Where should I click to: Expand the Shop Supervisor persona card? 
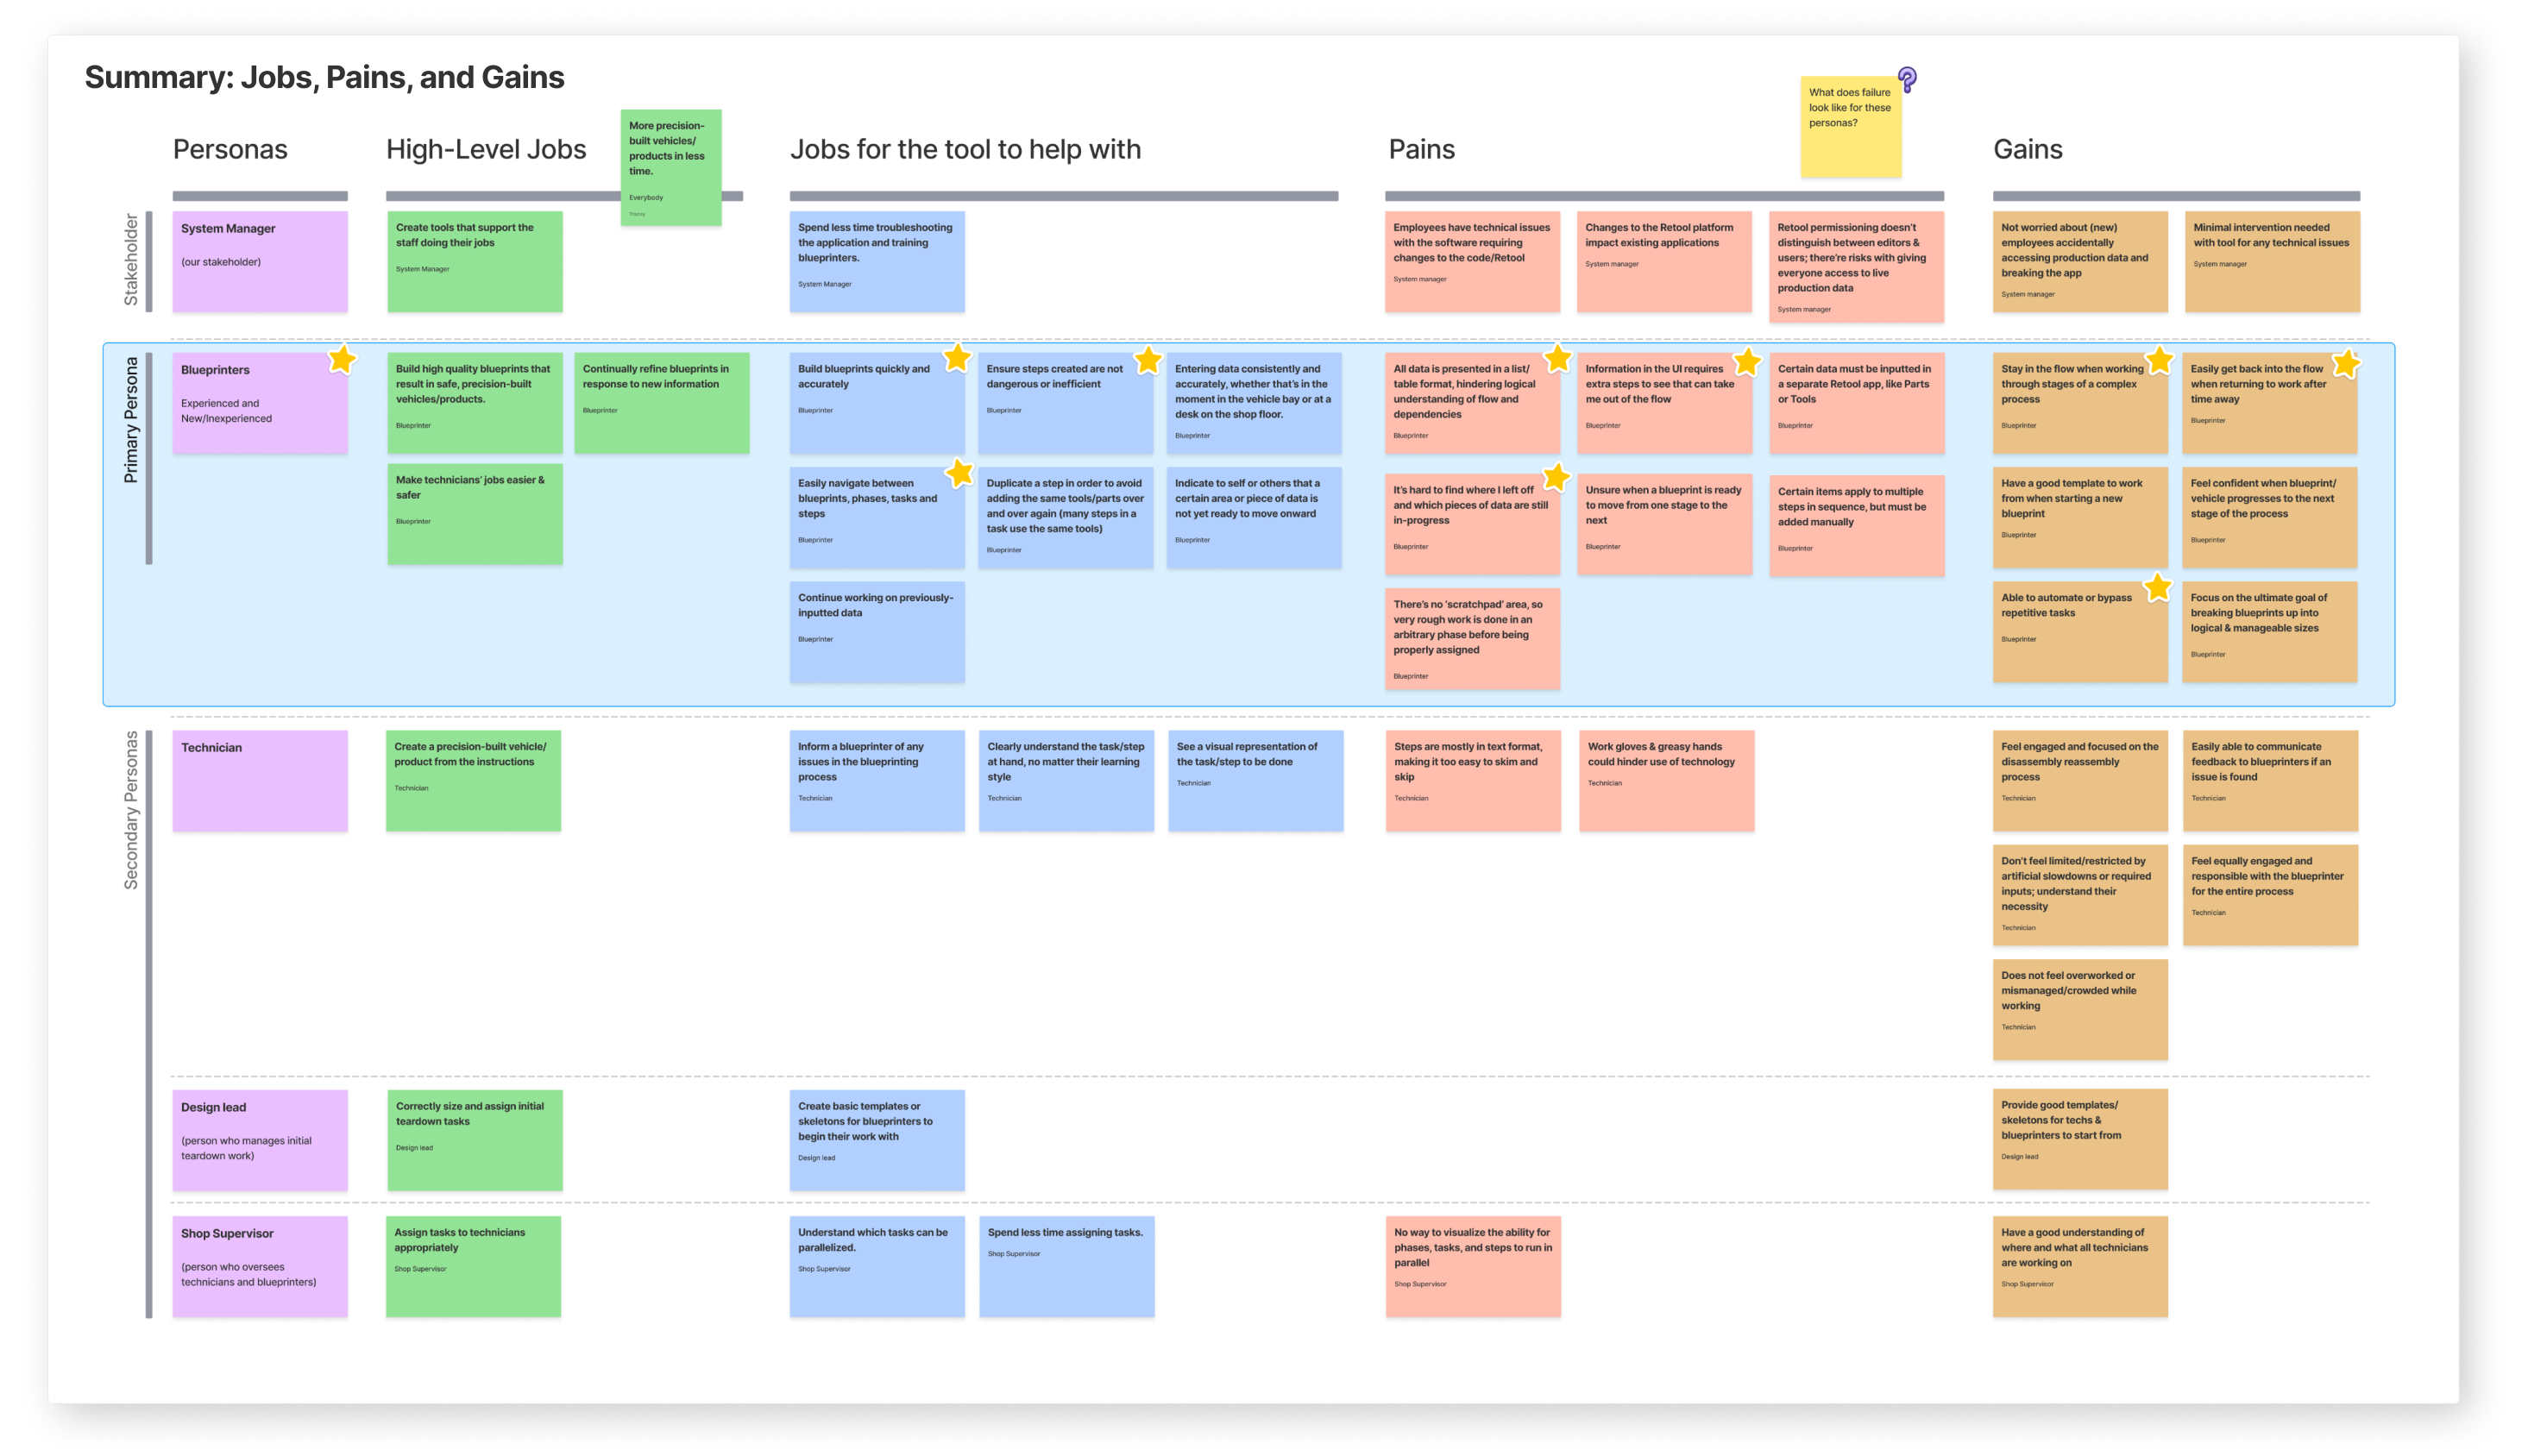coord(259,1262)
